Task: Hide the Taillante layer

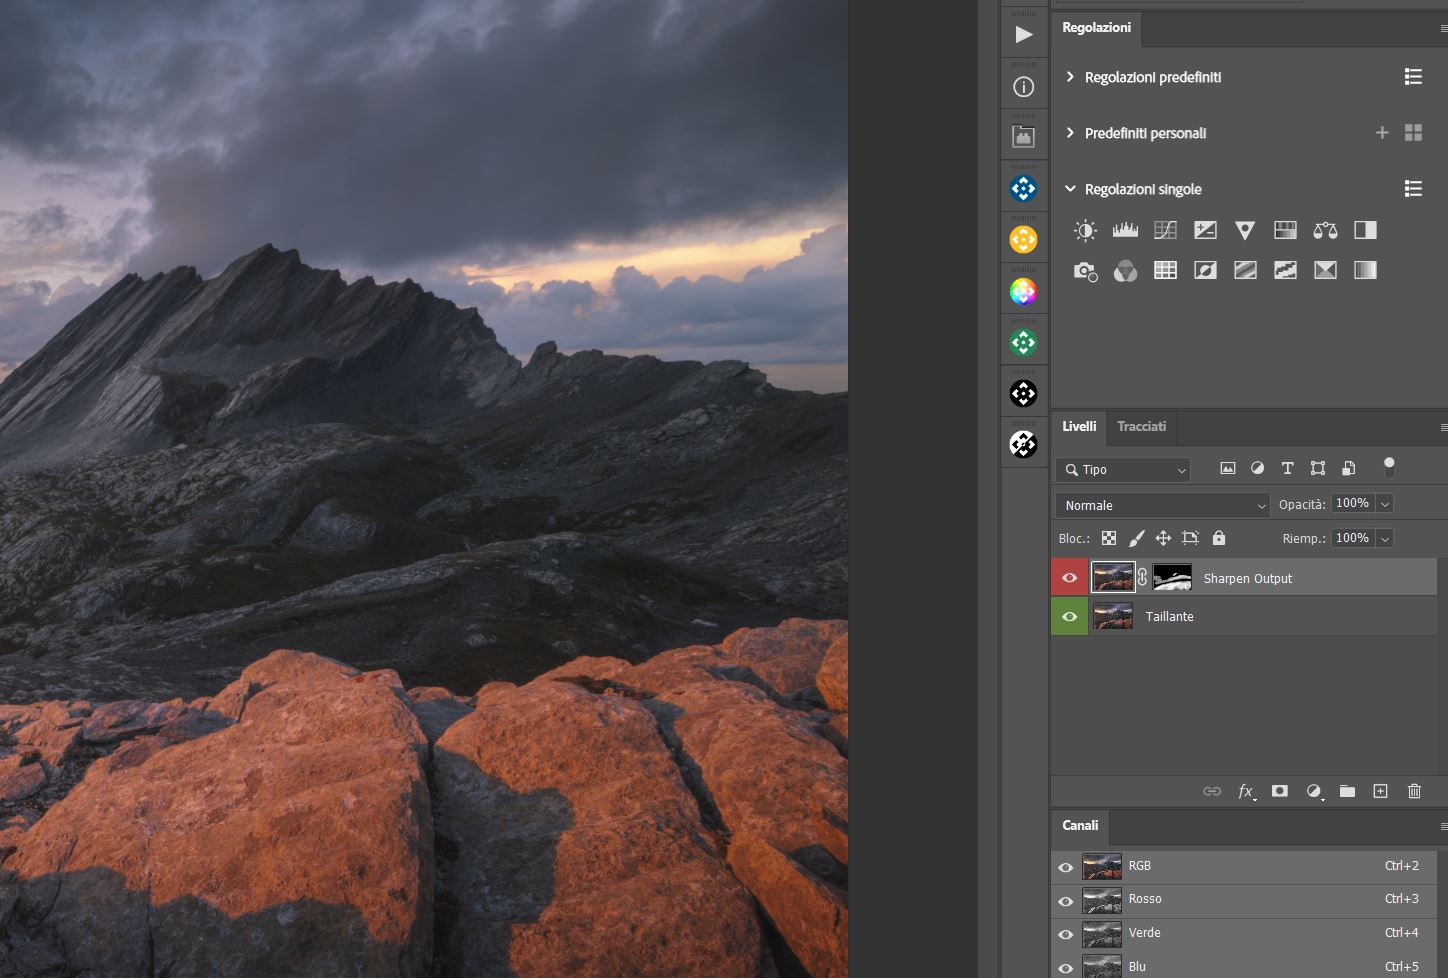Action: click(1069, 616)
